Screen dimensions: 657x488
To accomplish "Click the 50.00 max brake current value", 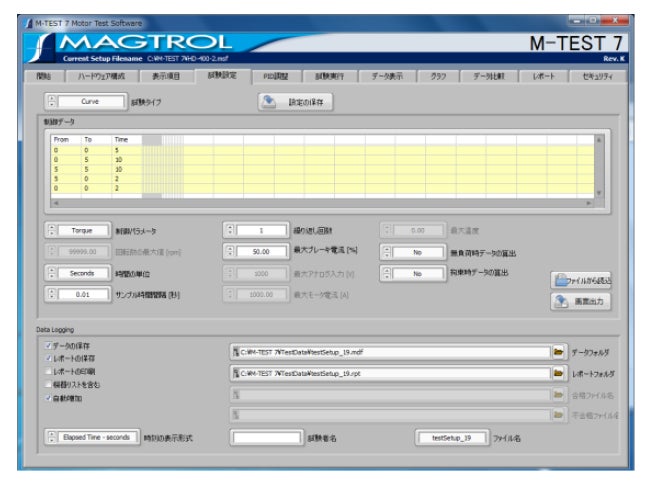I will click(x=261, y=251).
